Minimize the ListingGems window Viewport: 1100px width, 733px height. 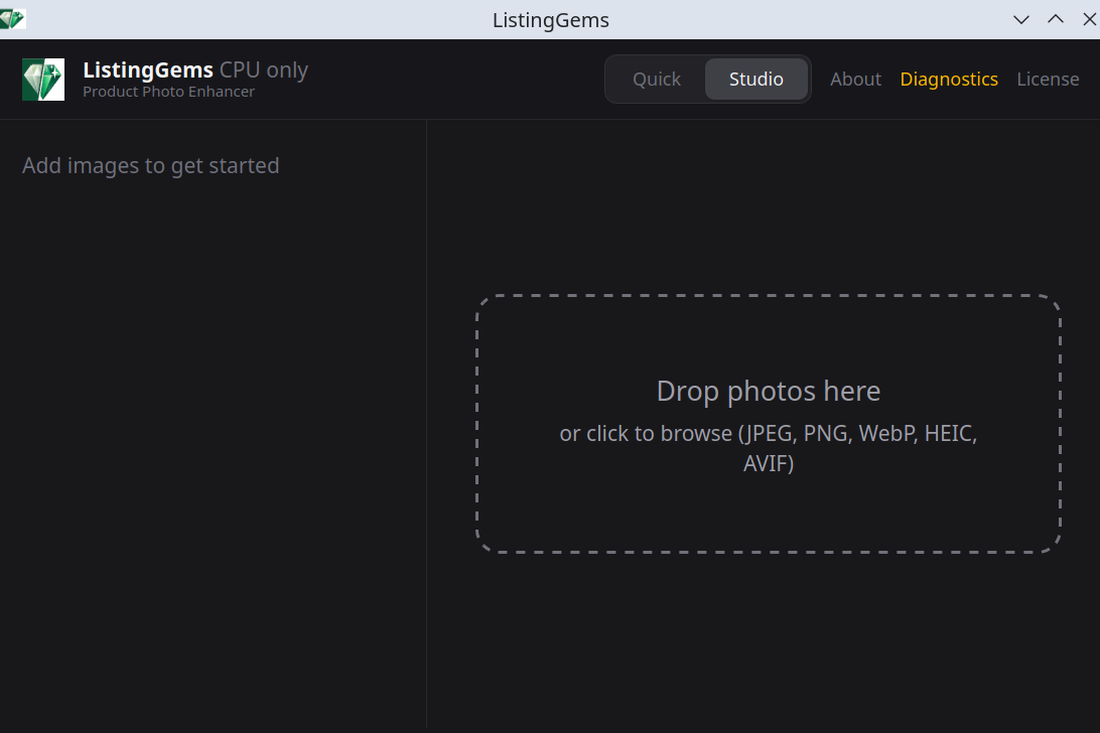pyautogui.click(x=1021, y=20)
